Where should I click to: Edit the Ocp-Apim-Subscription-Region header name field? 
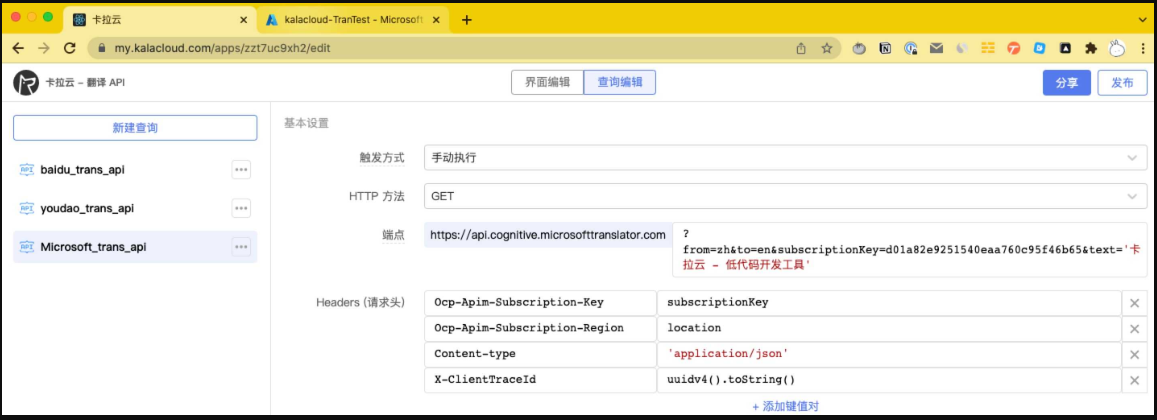pyautogui.click(x=540, y=328)
